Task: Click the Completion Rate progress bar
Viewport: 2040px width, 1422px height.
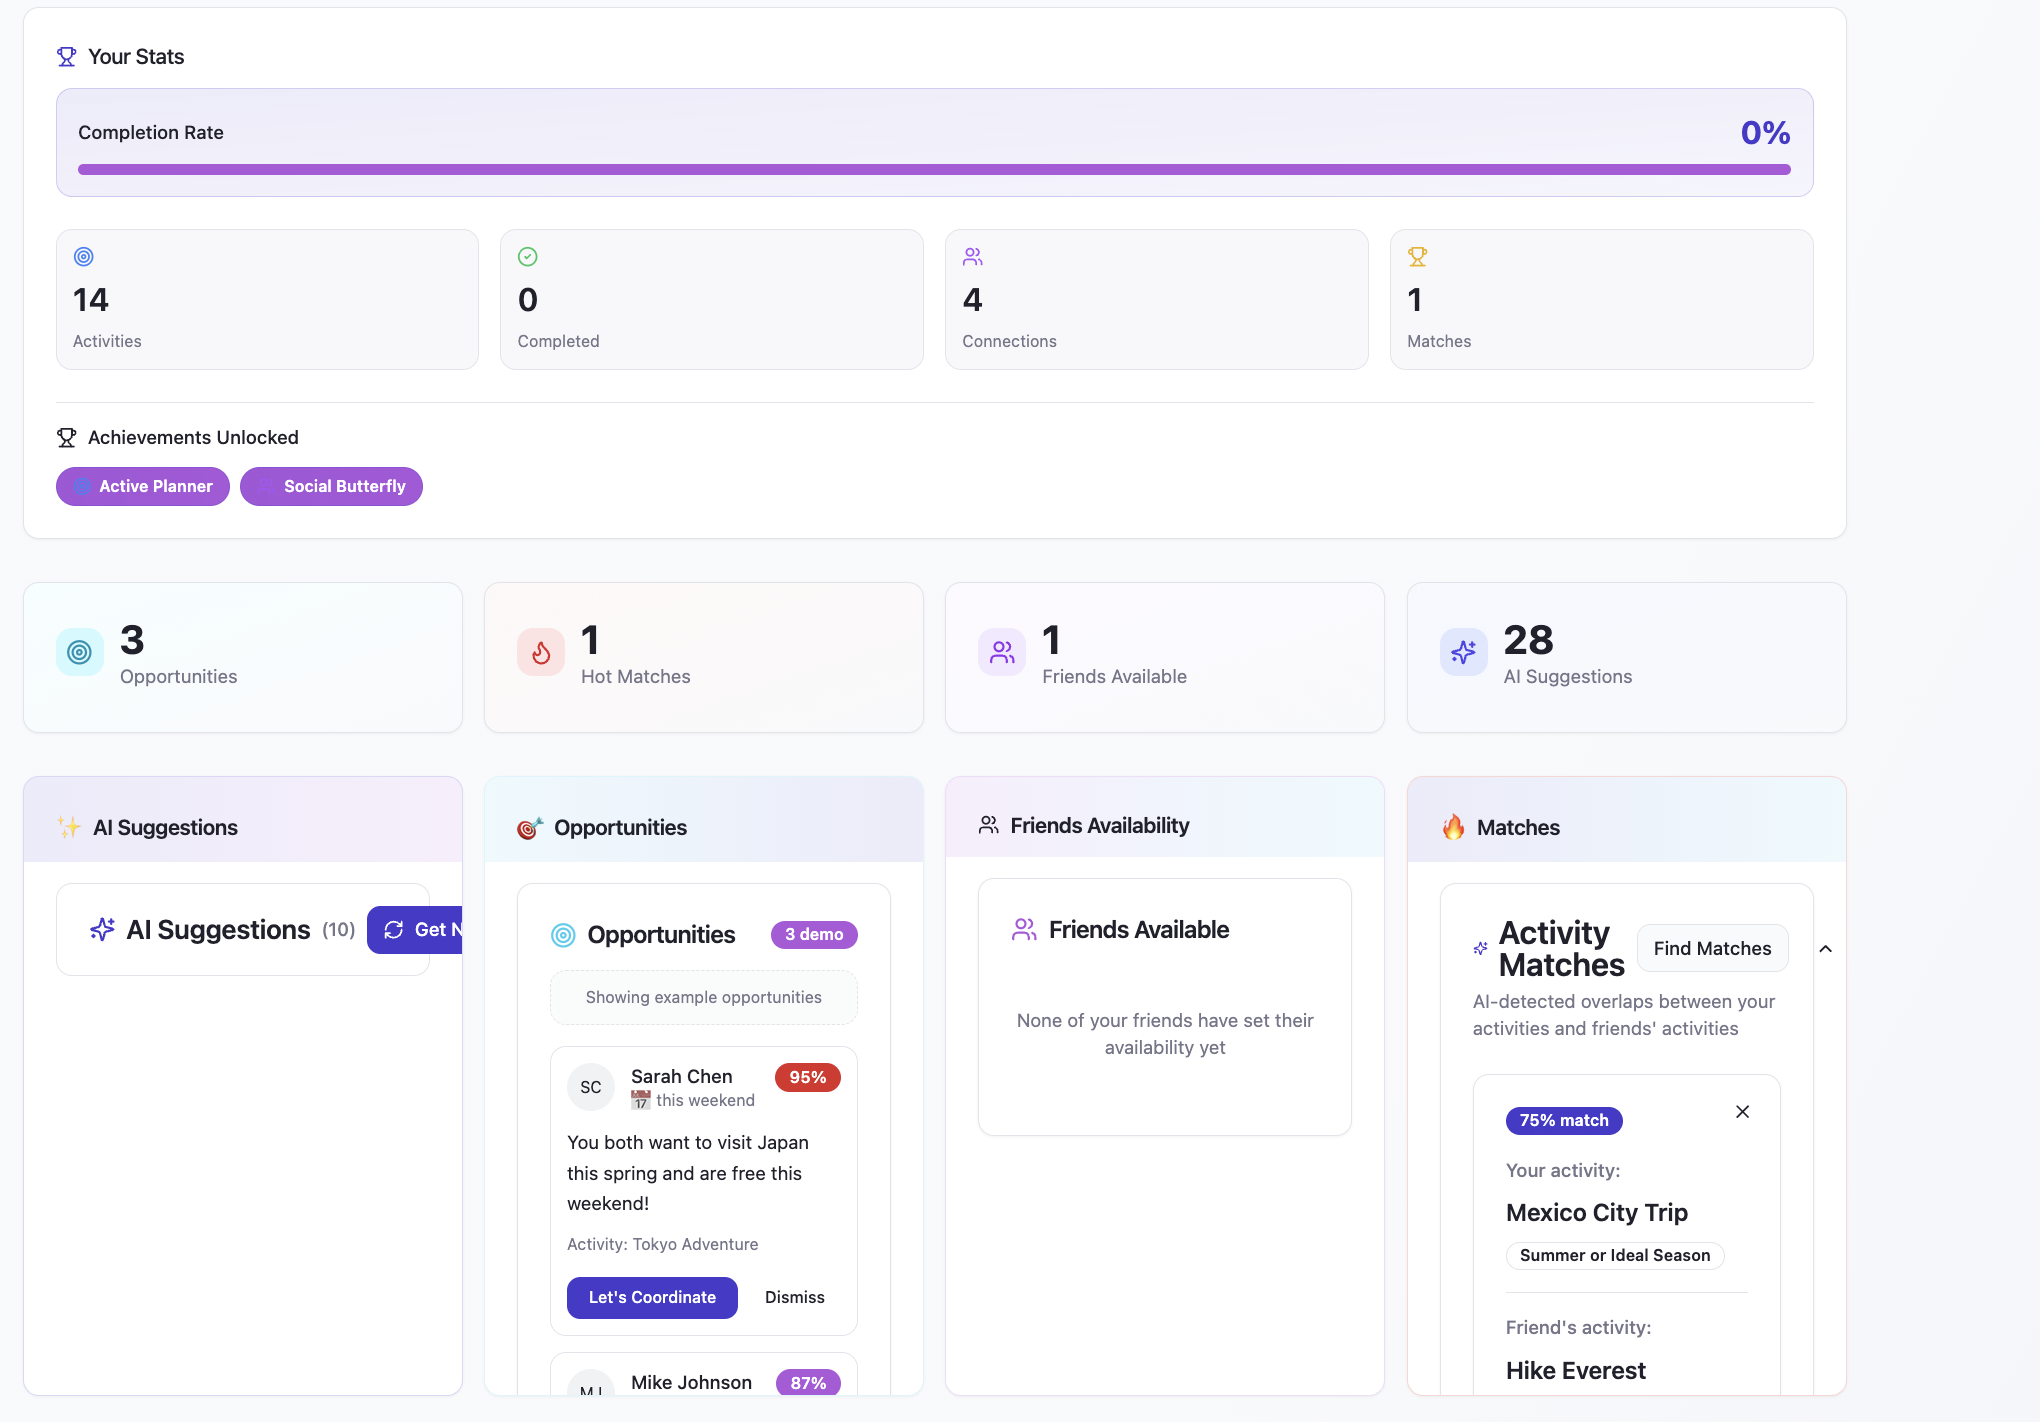Action: 934,170
